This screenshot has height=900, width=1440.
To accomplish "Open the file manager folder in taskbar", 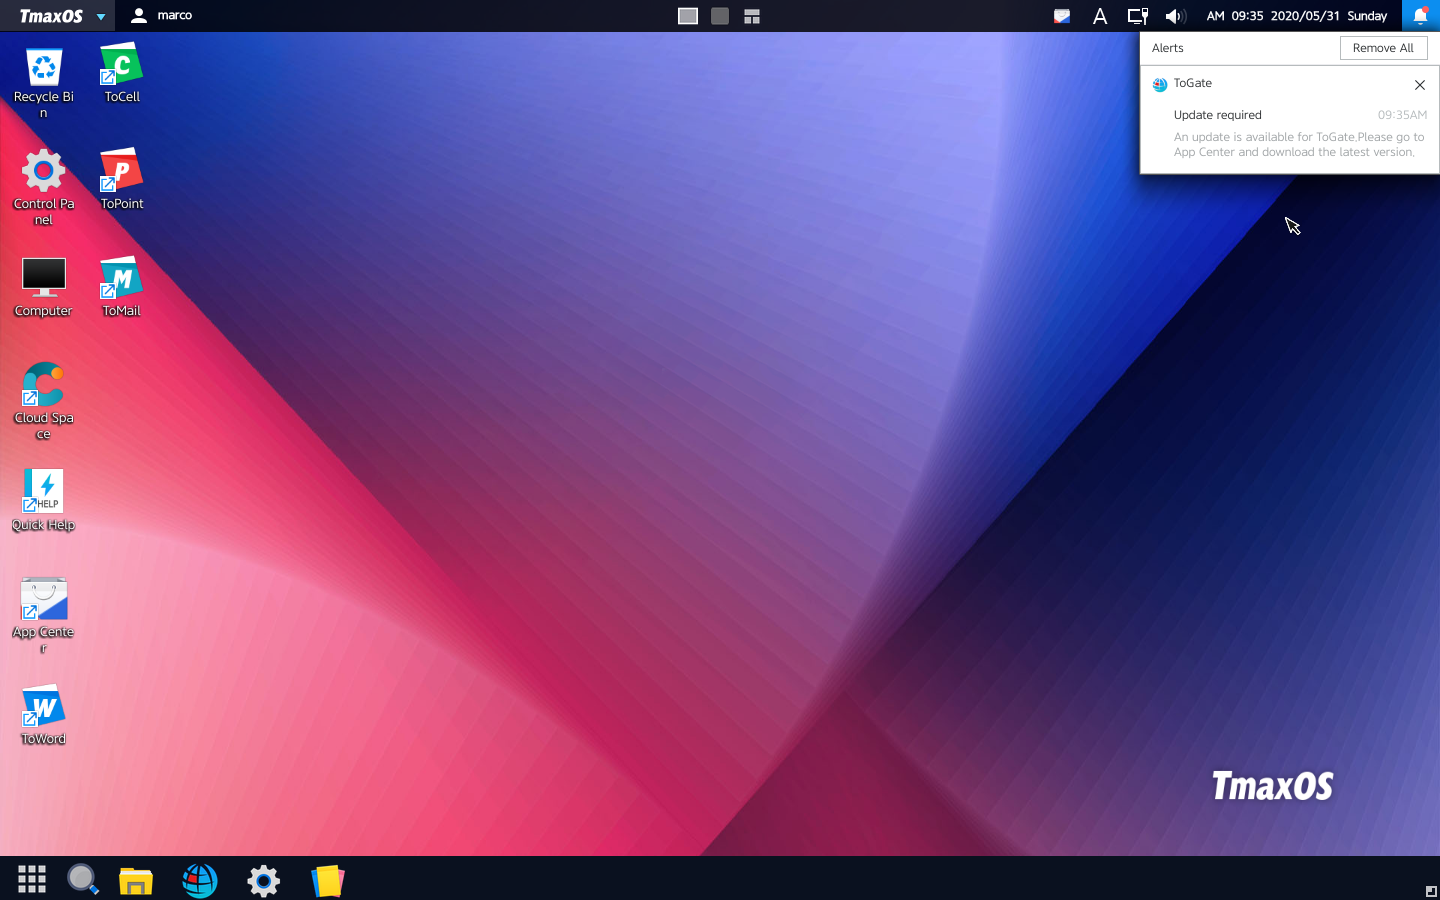I will pyautogui.click(x=136, y=880).
